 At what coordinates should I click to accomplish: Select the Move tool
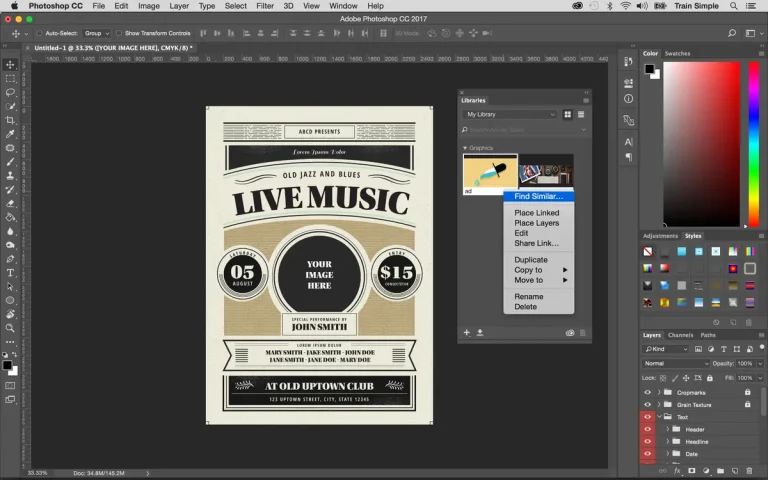pyautogui.click(x=10, y=64)
